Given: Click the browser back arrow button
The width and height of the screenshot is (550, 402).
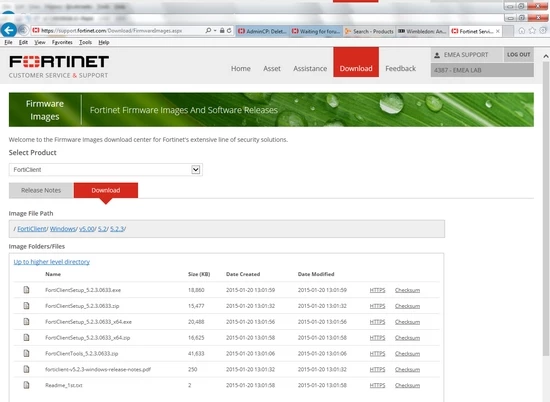Looking at the screenshot, I should point(9,30).
